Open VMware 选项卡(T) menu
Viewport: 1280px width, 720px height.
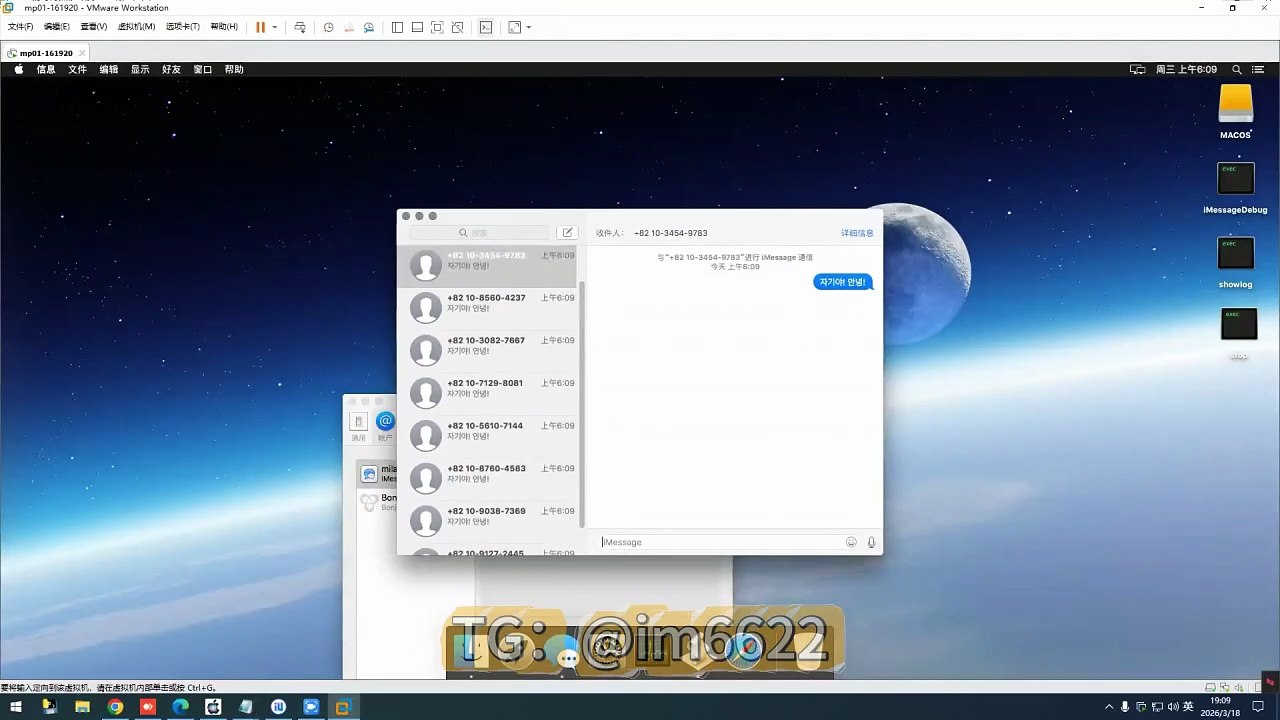tap(182, 27)
